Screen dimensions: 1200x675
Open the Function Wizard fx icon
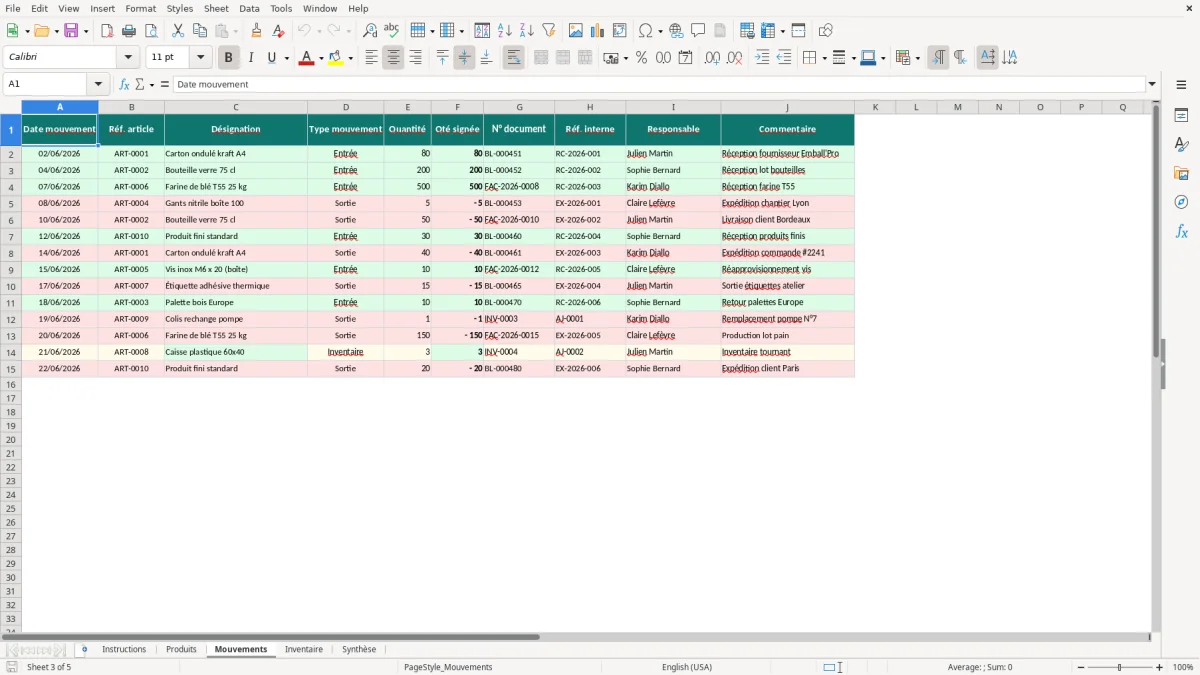124,84
